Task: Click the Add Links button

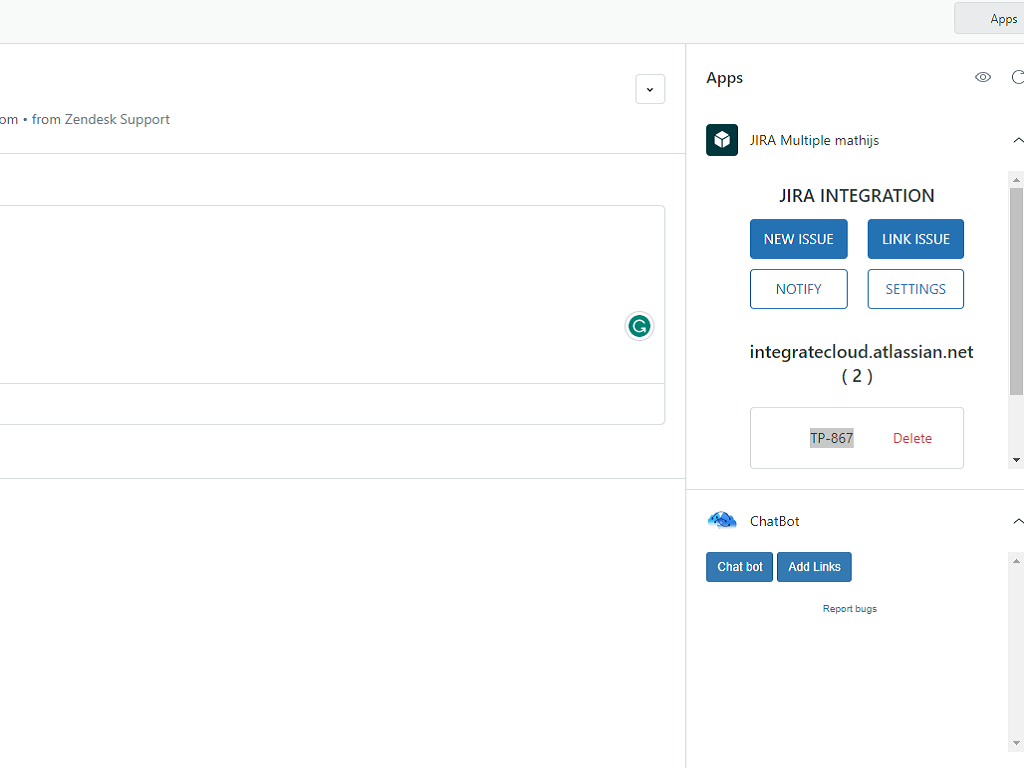Action: 814,567
